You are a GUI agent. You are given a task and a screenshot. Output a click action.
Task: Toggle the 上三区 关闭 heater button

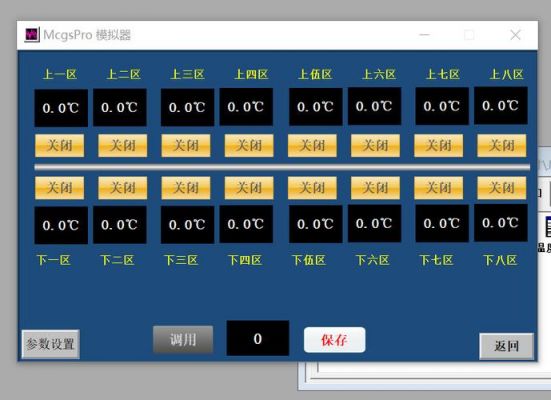186,145
